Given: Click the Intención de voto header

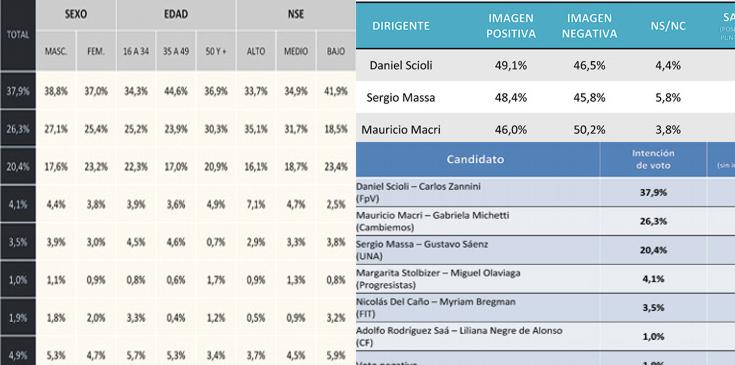Looking at the screenshot, I should click(x=653, y=159).
